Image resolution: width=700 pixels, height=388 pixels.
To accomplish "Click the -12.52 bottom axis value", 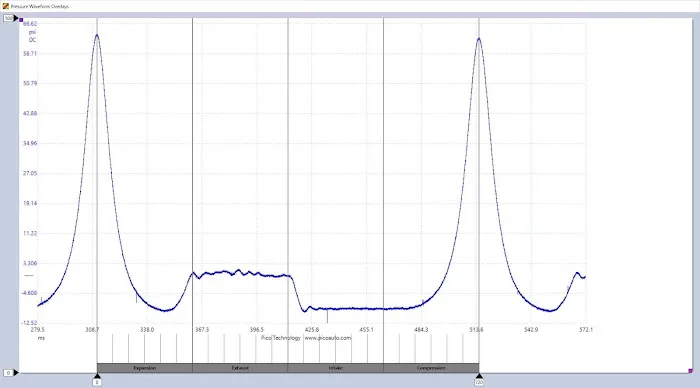I will click(30, 323).
